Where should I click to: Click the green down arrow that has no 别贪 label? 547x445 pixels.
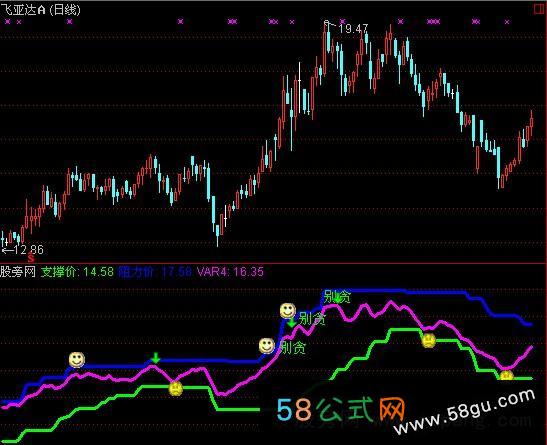point(155,357)
